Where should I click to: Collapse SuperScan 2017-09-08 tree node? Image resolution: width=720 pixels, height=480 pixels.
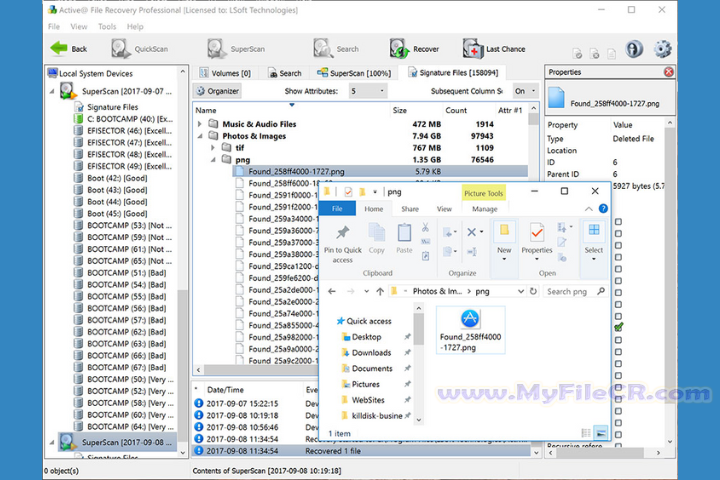(x=52, y=442)
